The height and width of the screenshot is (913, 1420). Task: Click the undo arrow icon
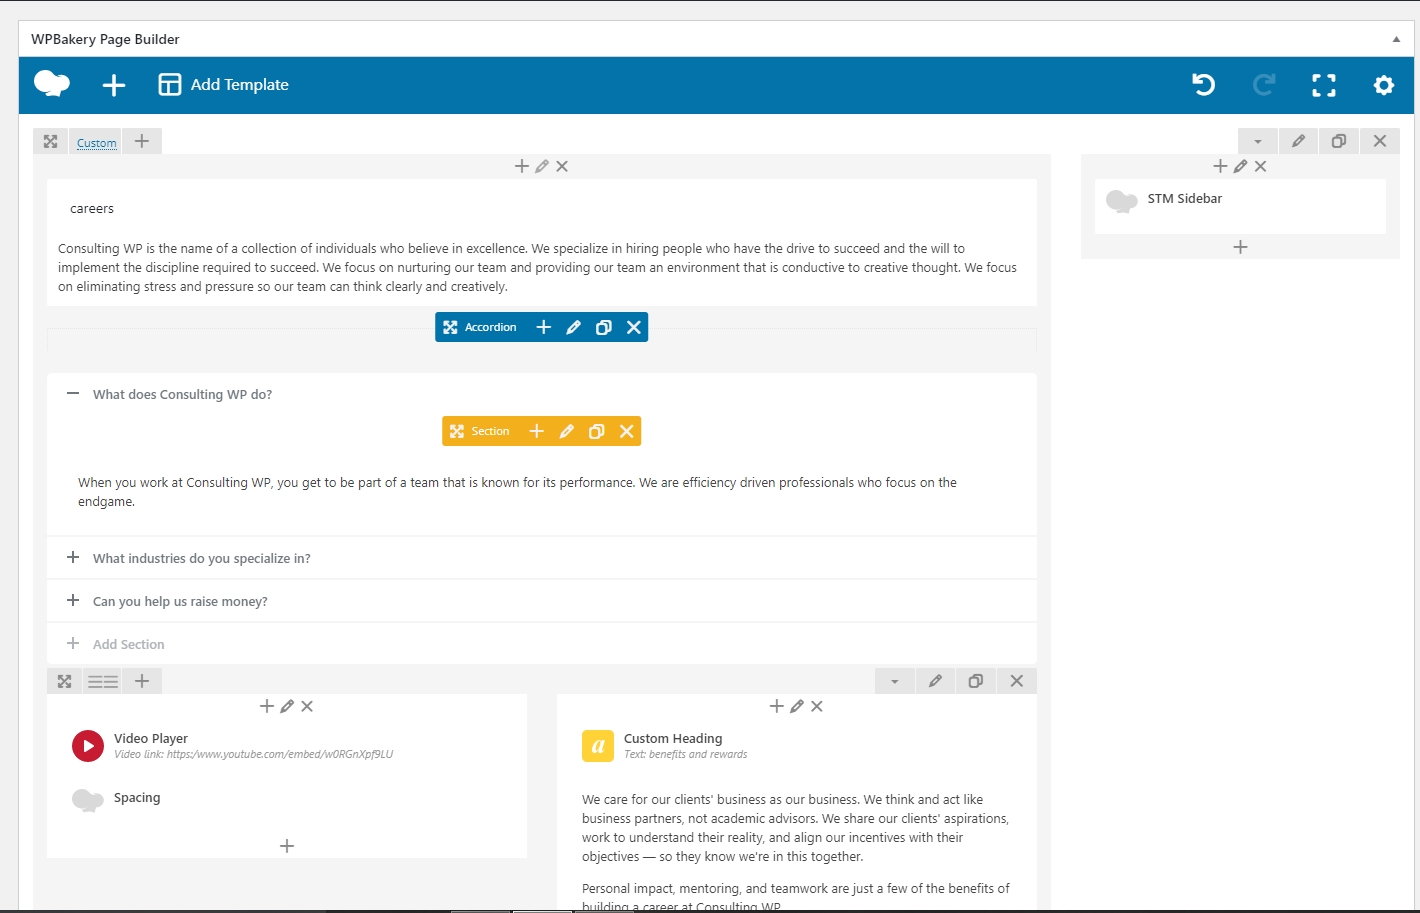click(x=1204, y=85)
